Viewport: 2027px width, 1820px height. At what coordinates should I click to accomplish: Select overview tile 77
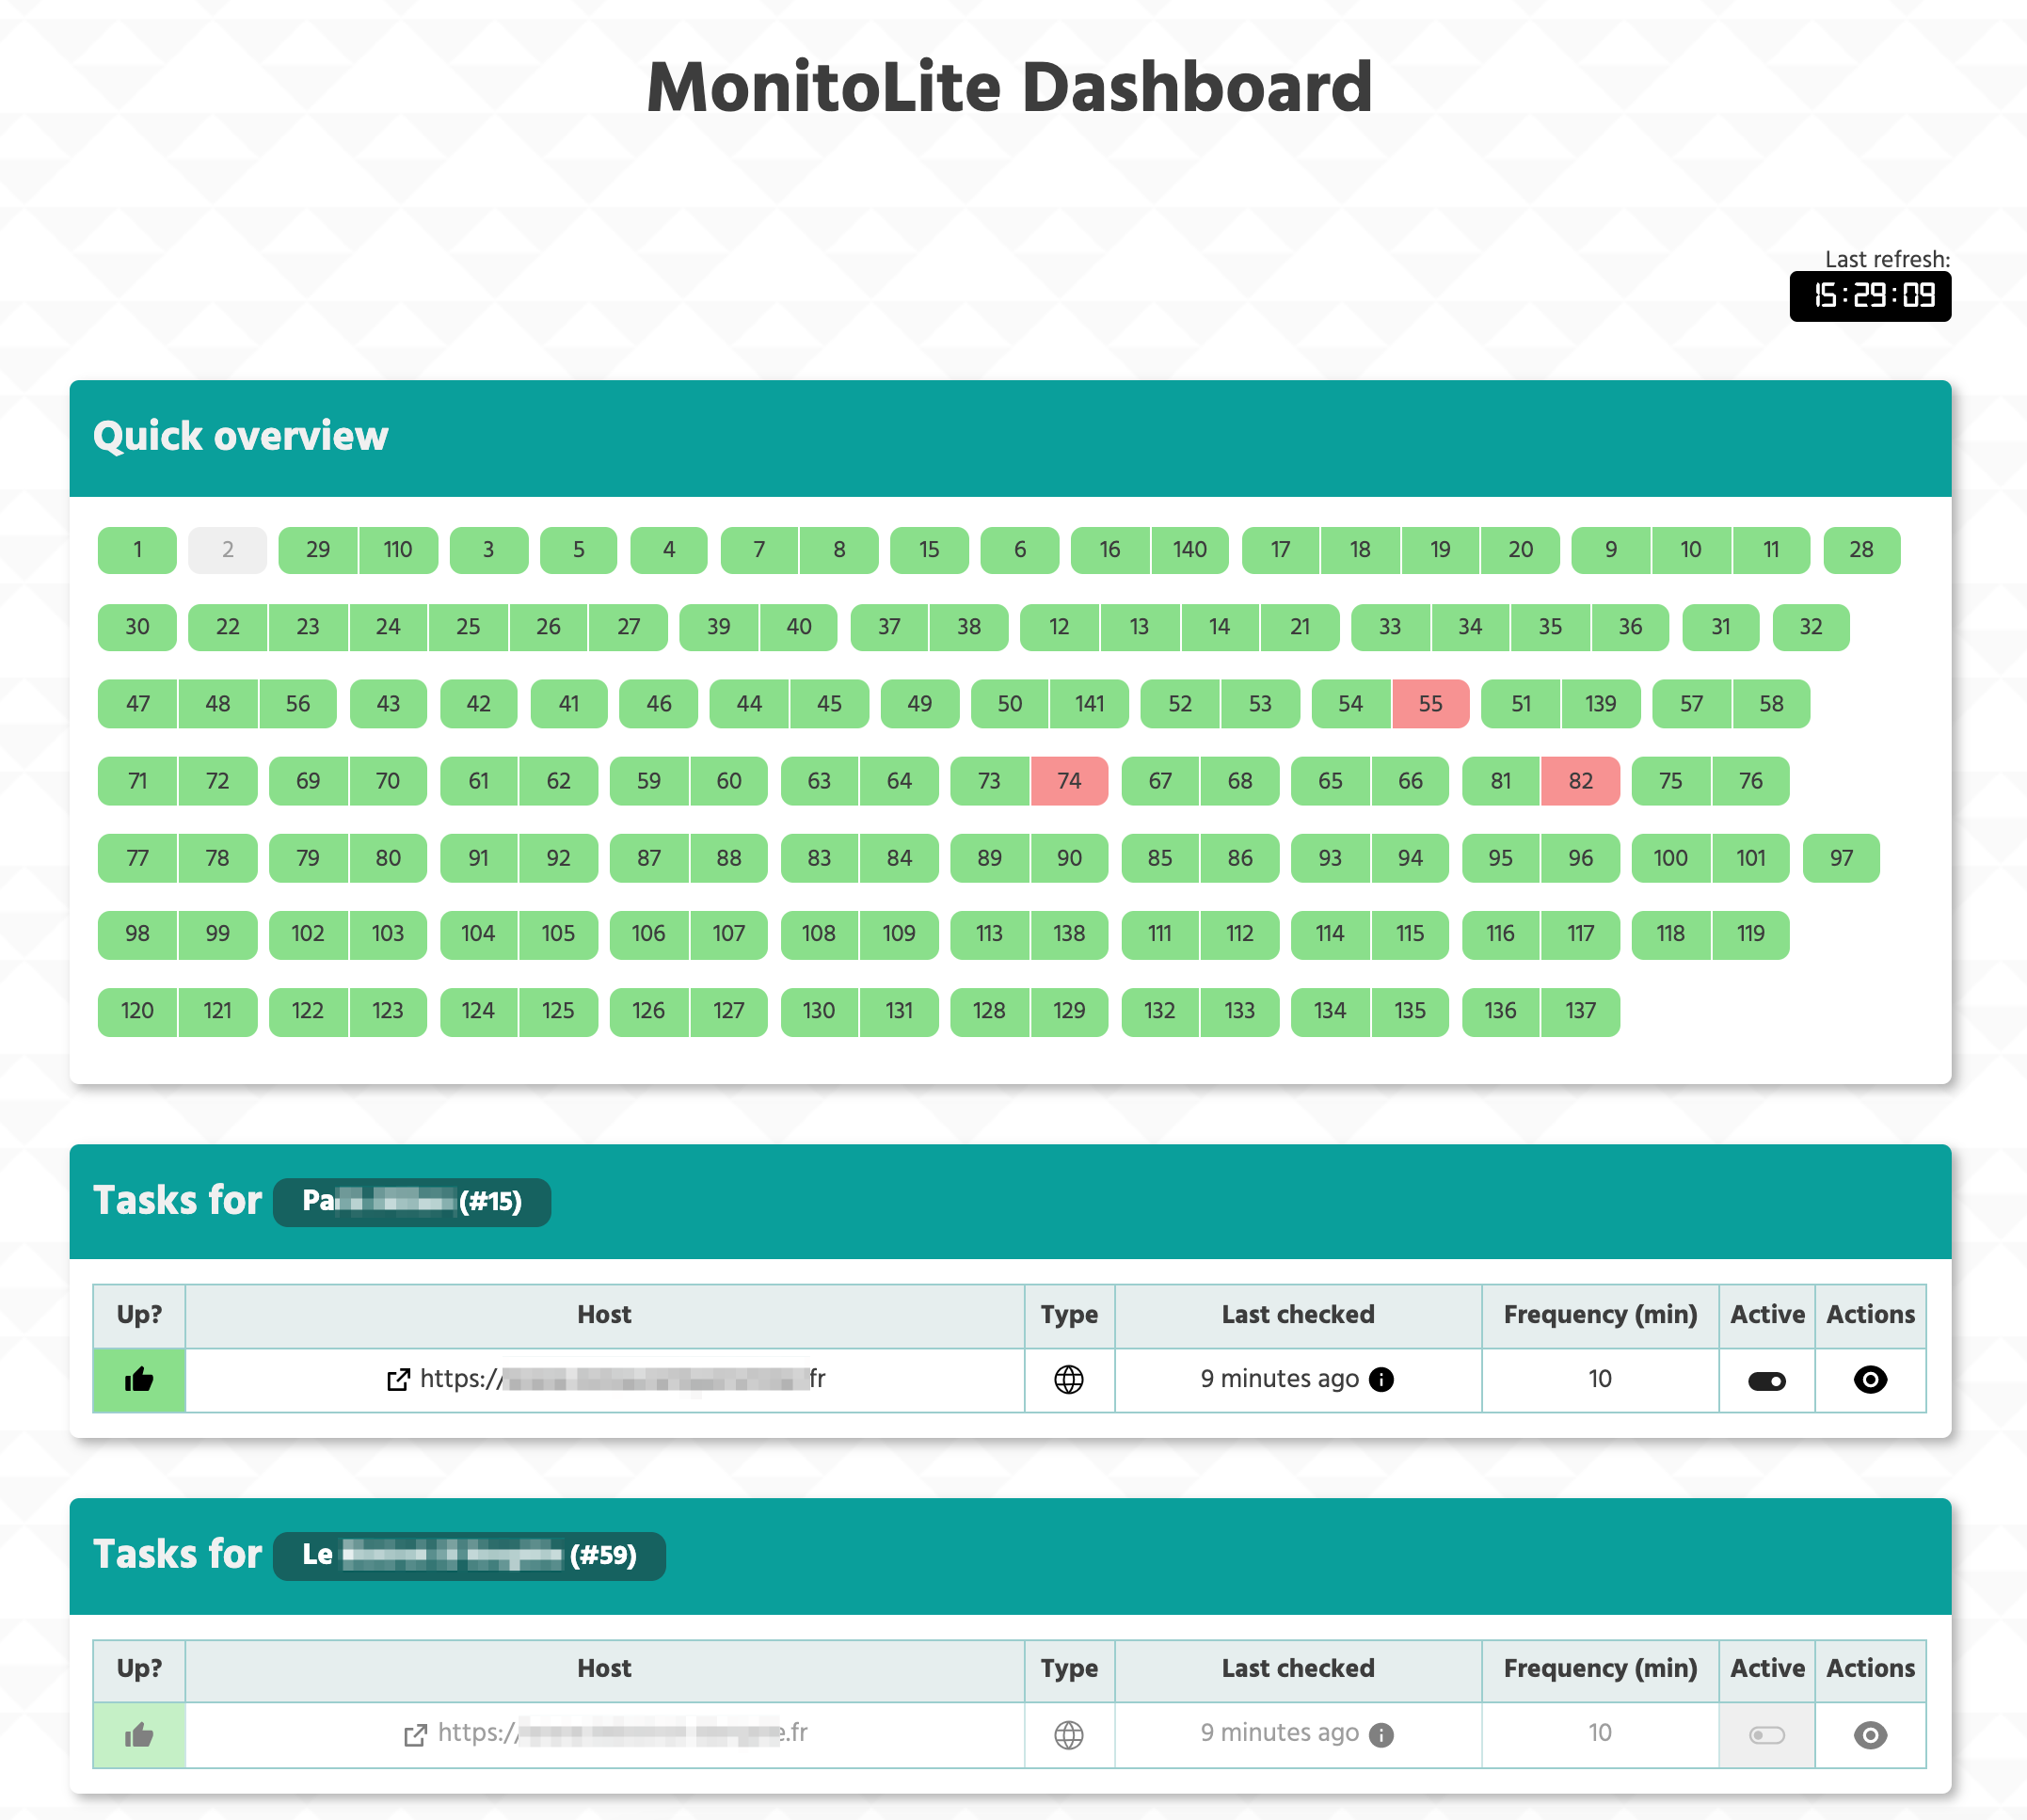(x=137, y=858)
